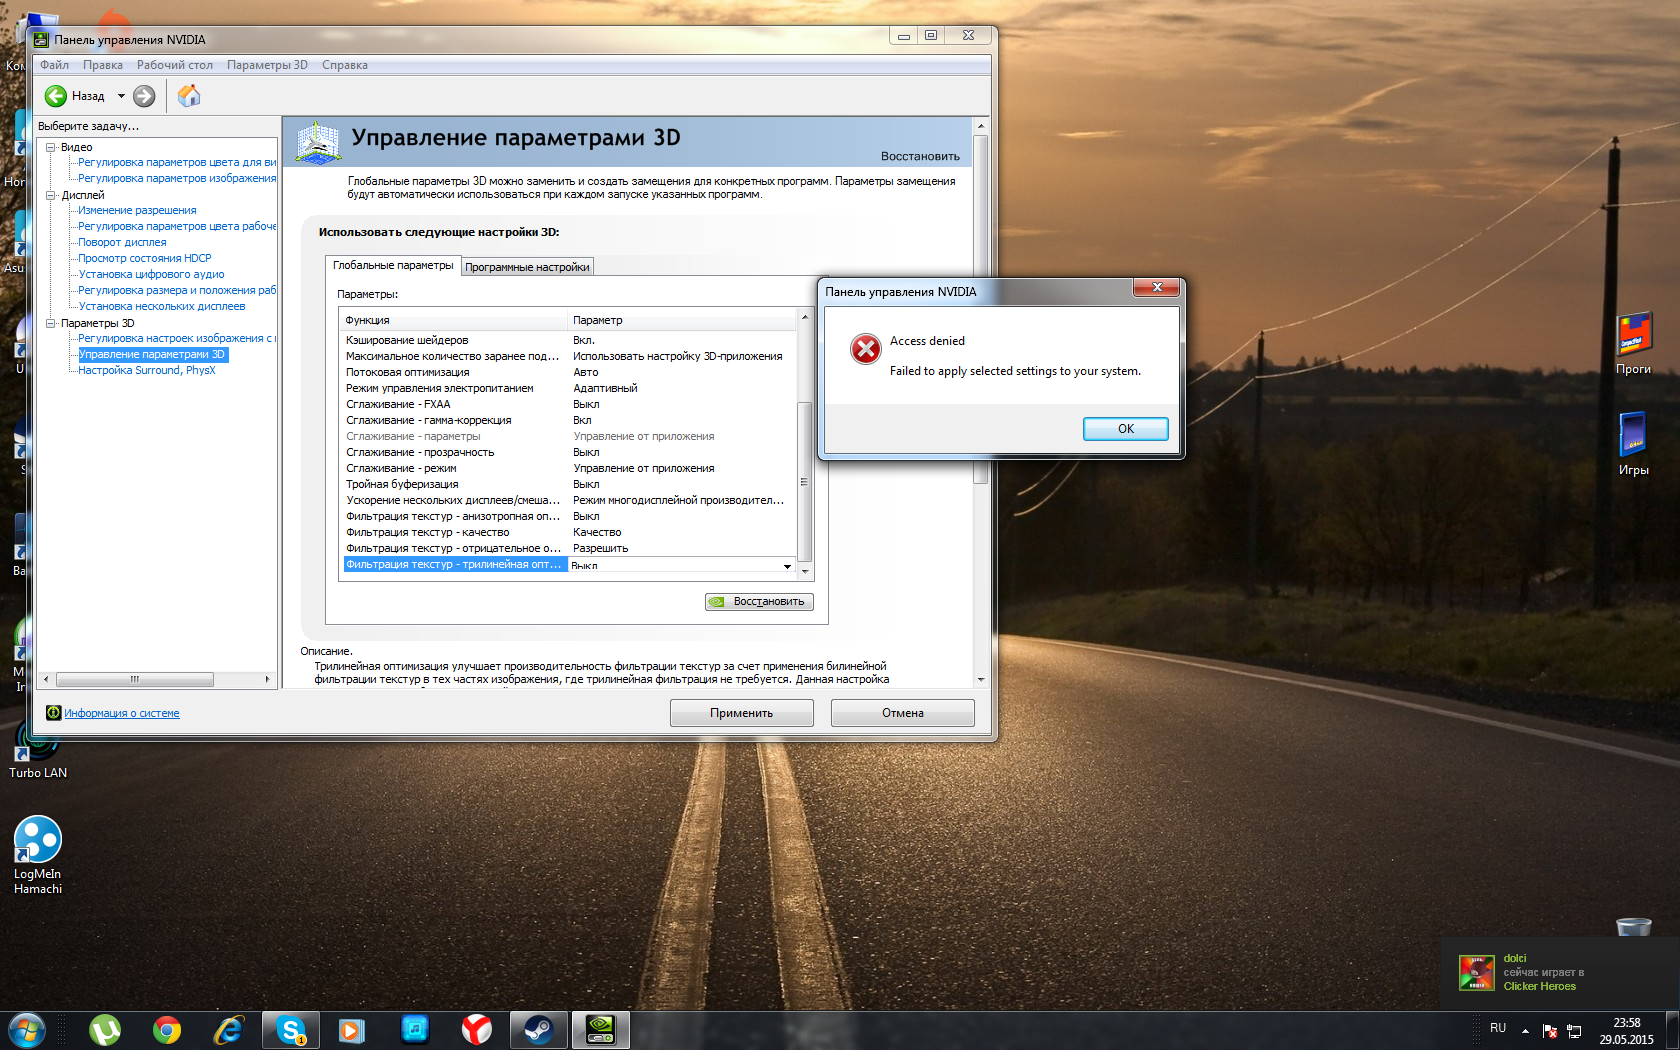This screenshot has width=1680, height=1050.
Task: Select Регулировка параметров цвета для видео
Action: click(x=177, y=162)
